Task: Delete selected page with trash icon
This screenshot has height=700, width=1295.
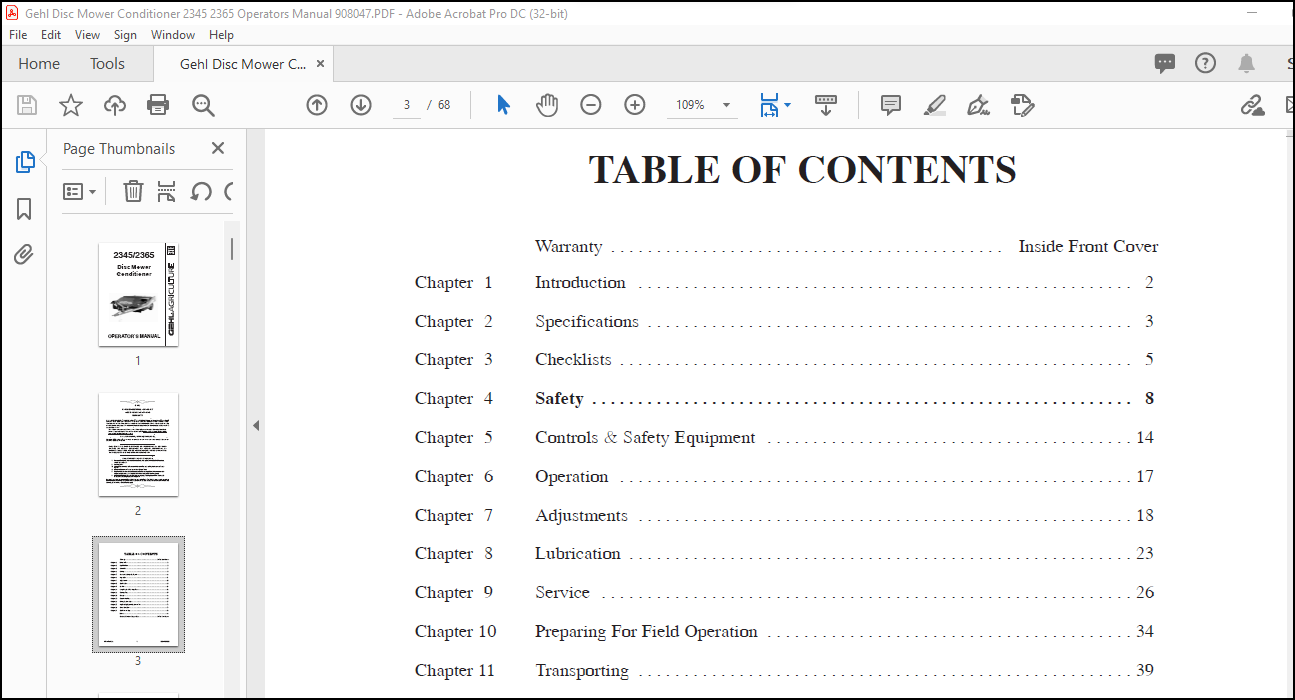Action: (133, 191)
